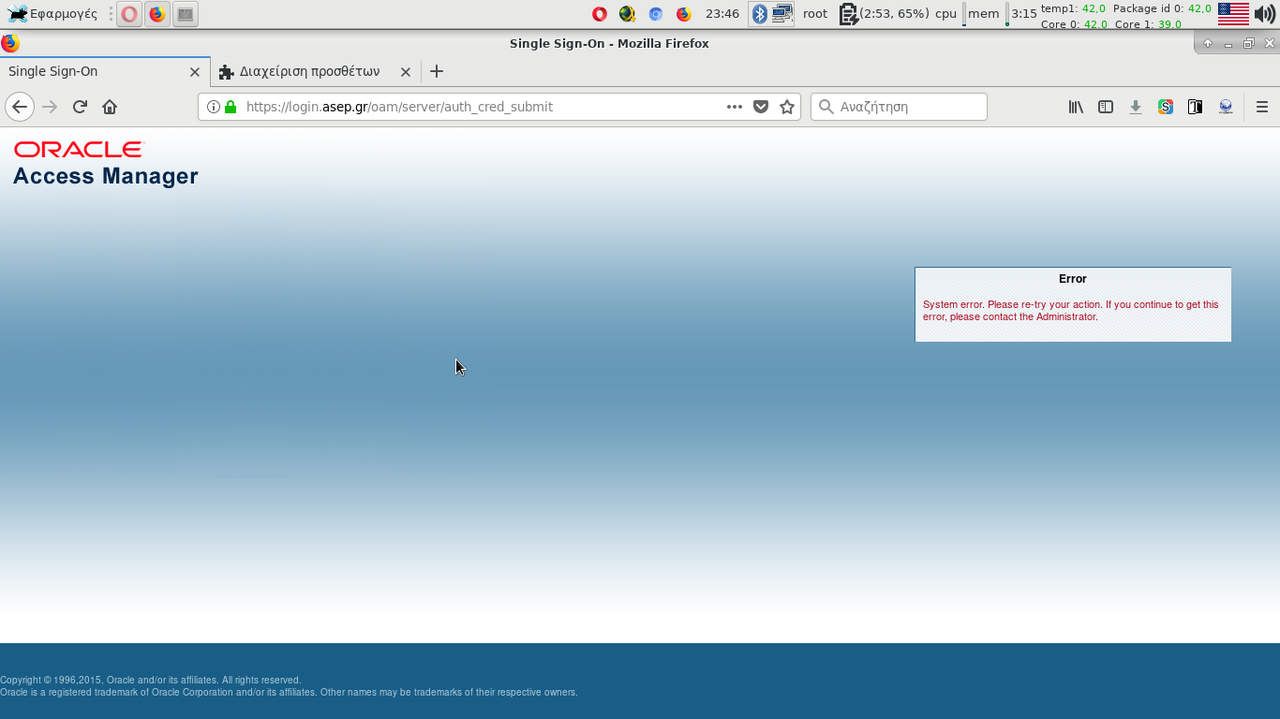The image size is (1280, 719).
Task: Reload the current page
Action: point(80,107)
